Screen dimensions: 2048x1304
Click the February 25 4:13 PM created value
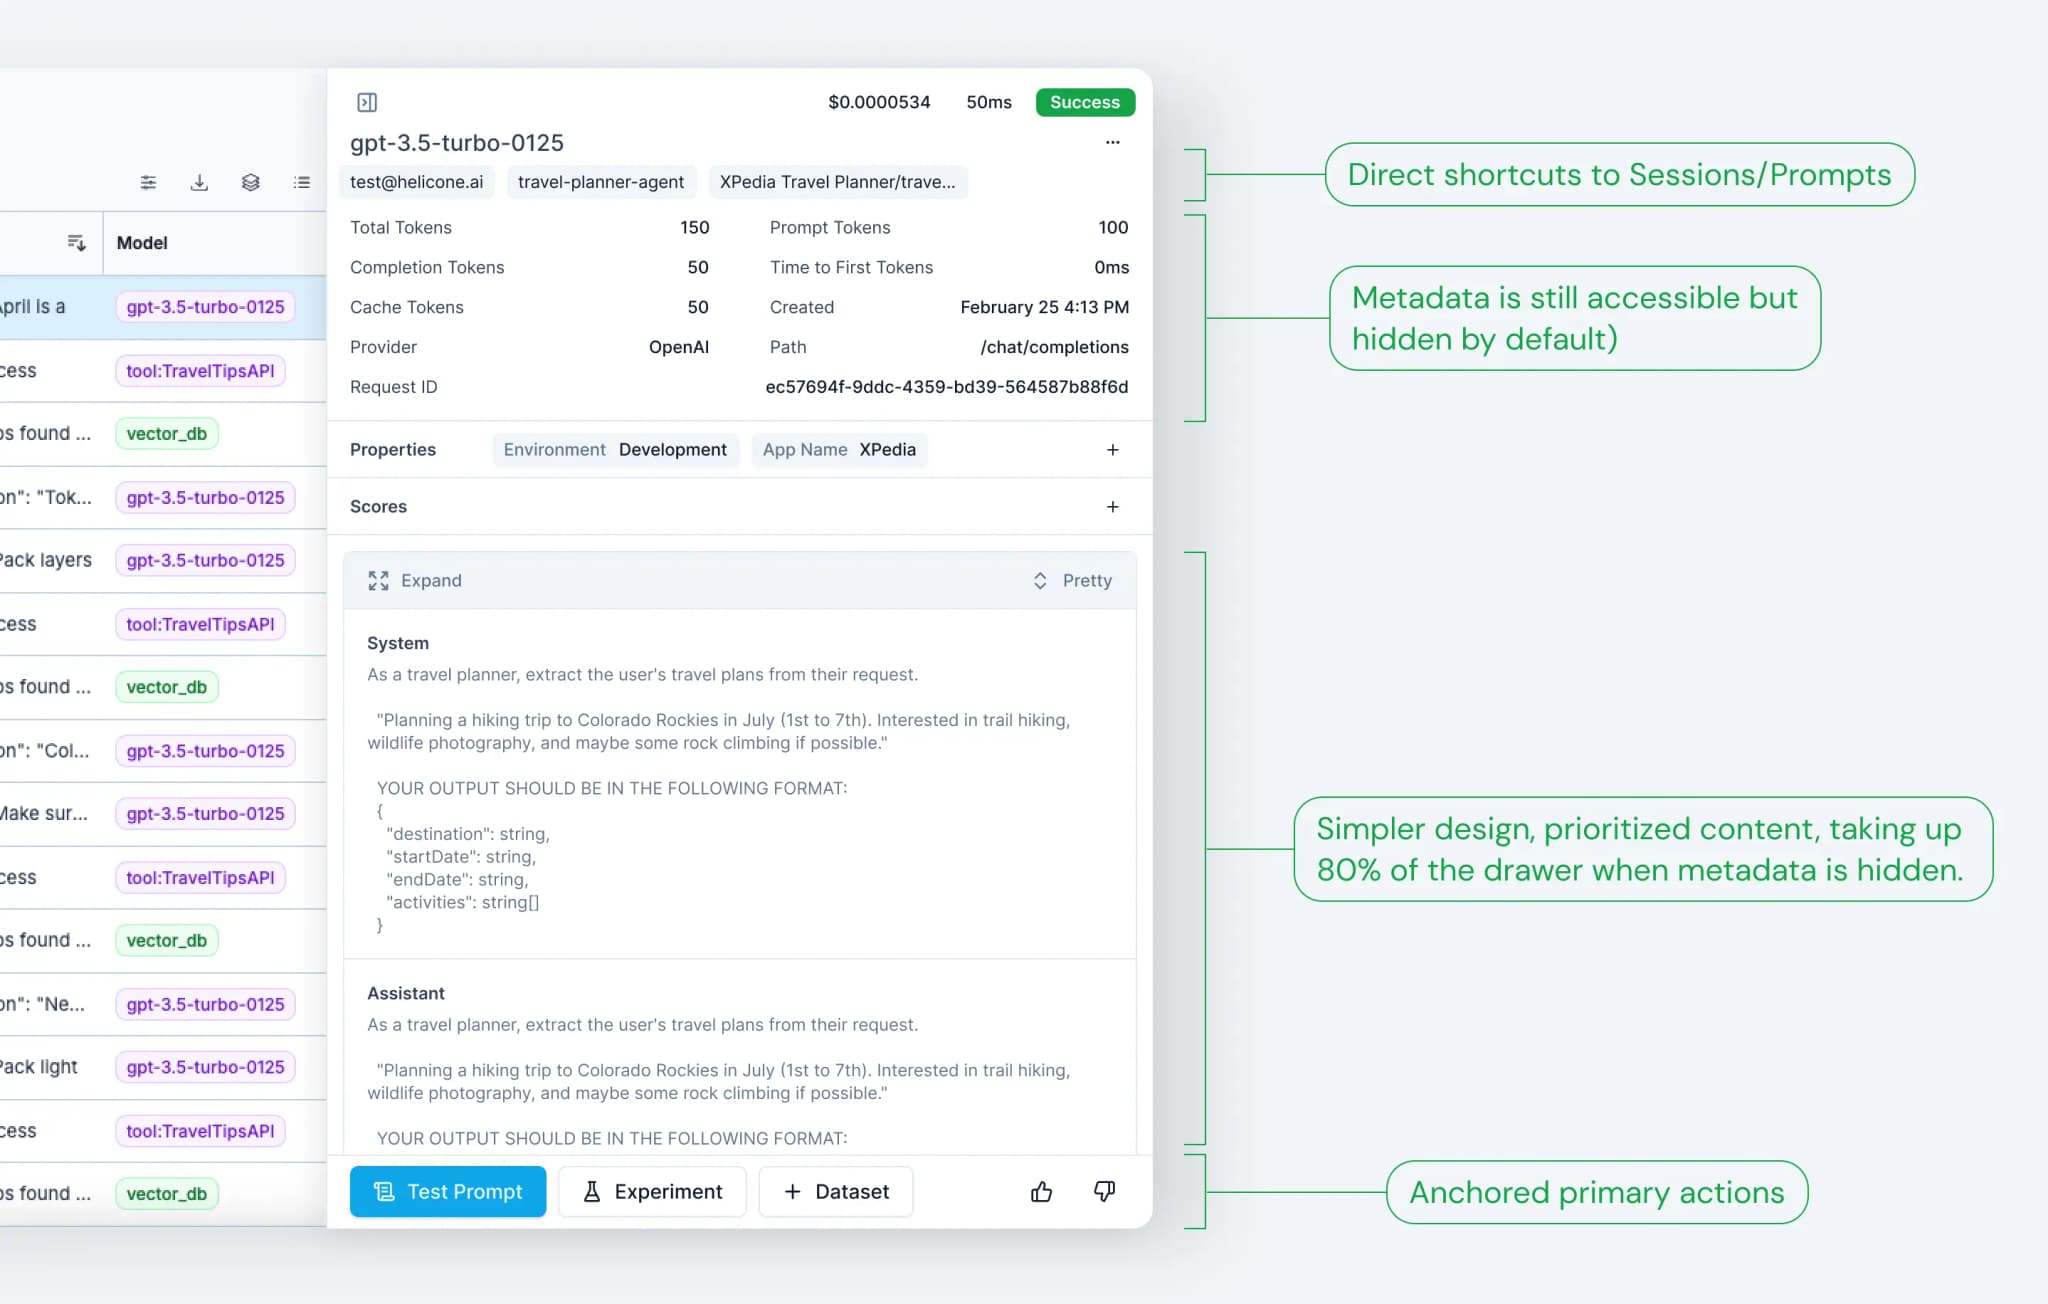(1044, 307)
